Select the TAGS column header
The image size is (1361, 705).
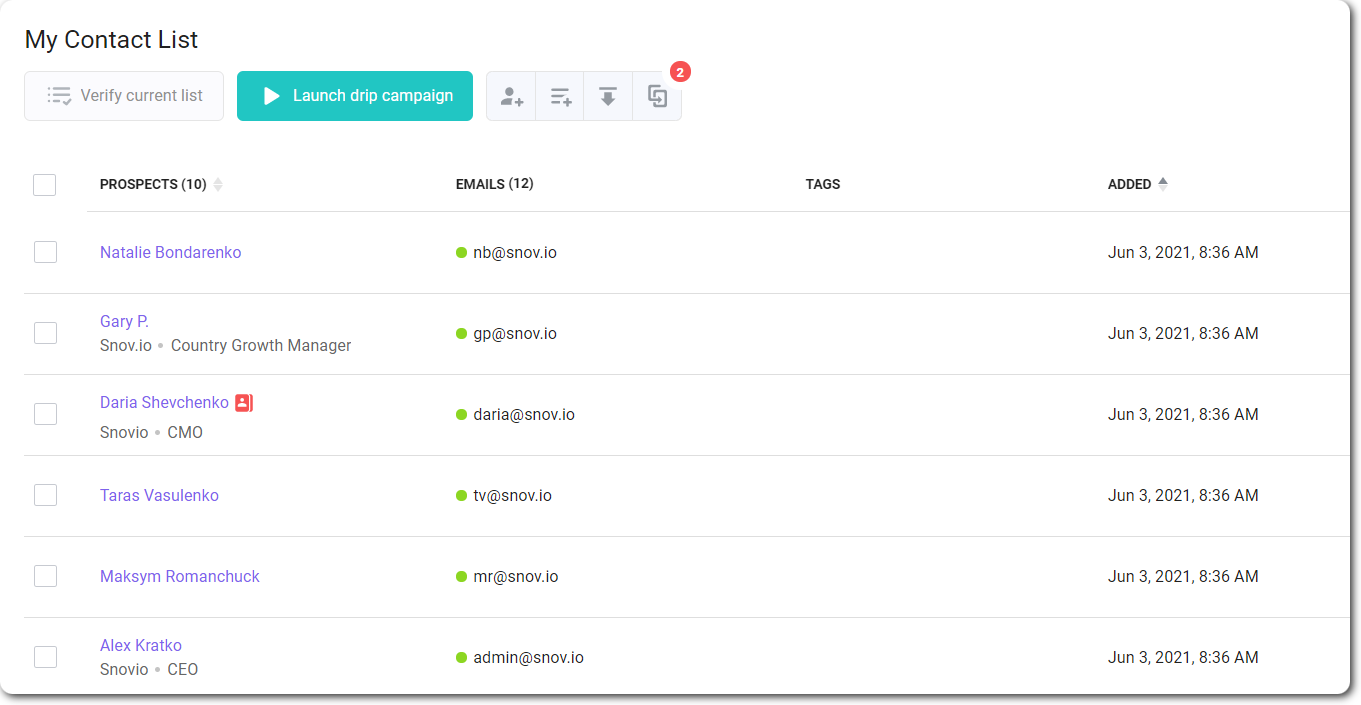(823, 184)
